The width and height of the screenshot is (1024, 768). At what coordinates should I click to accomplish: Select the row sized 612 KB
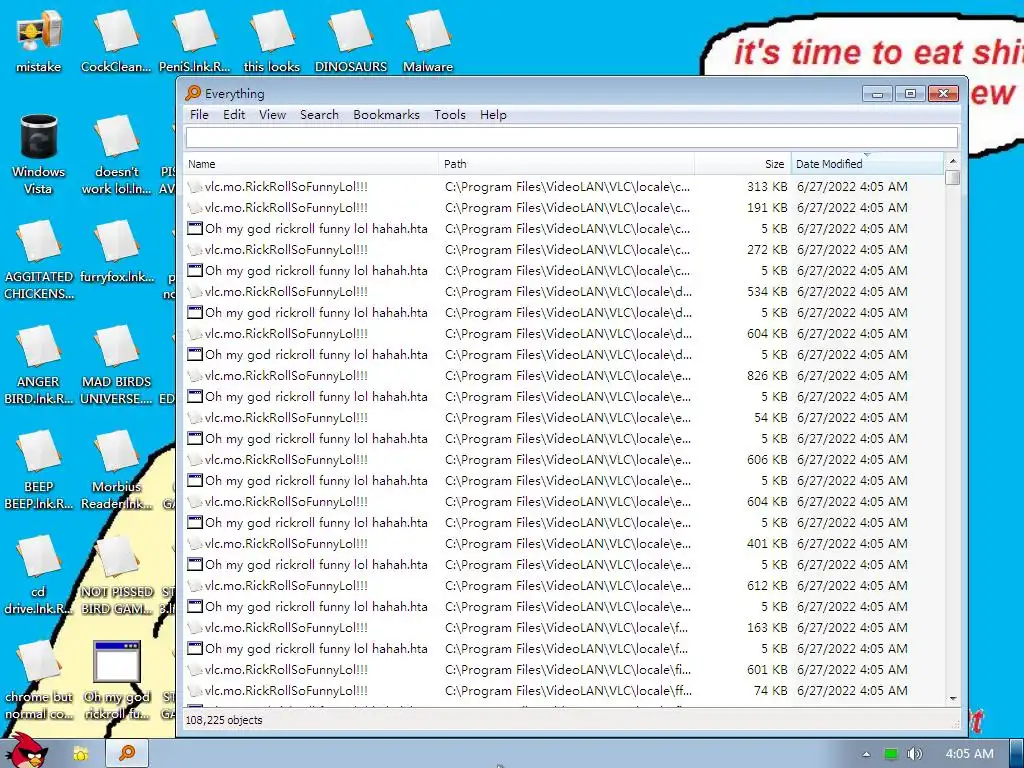coord(564,586)
